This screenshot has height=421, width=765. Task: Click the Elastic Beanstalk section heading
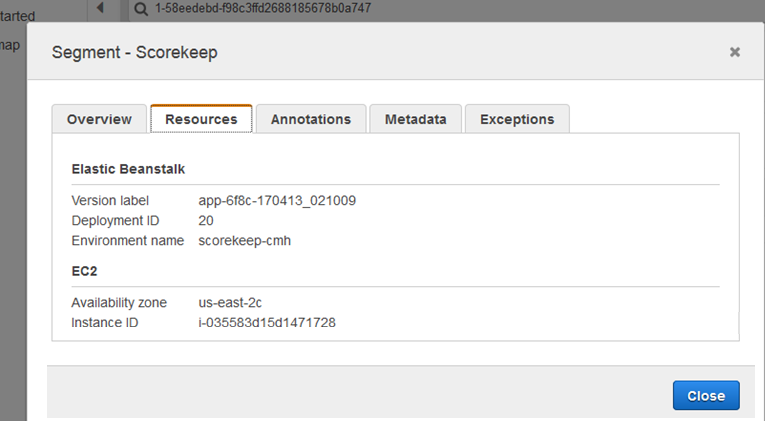[x=128, y=169]
